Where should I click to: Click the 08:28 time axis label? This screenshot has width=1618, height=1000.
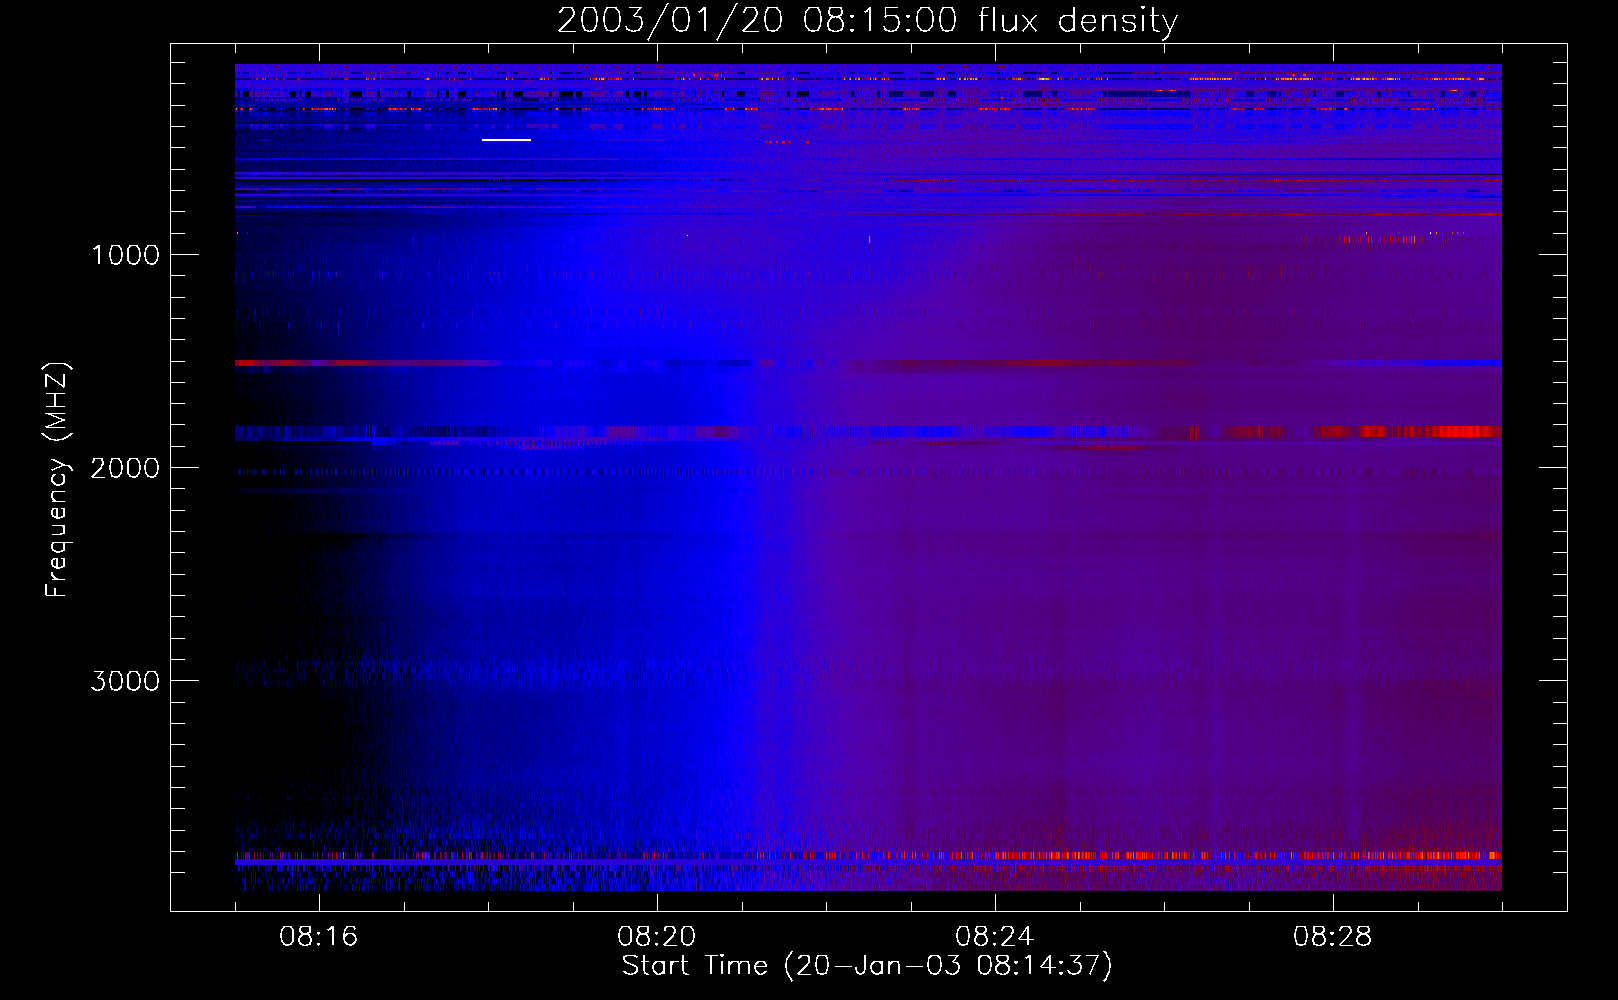pos(1333,937)
